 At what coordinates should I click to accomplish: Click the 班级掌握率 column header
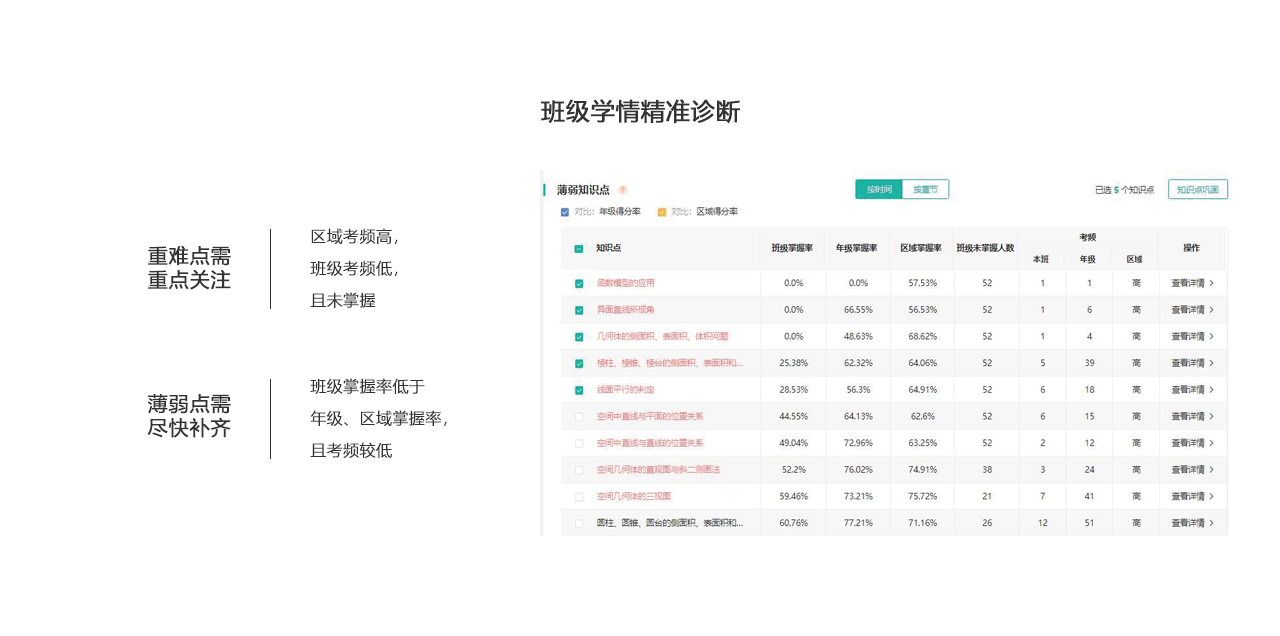pos(792,248)
